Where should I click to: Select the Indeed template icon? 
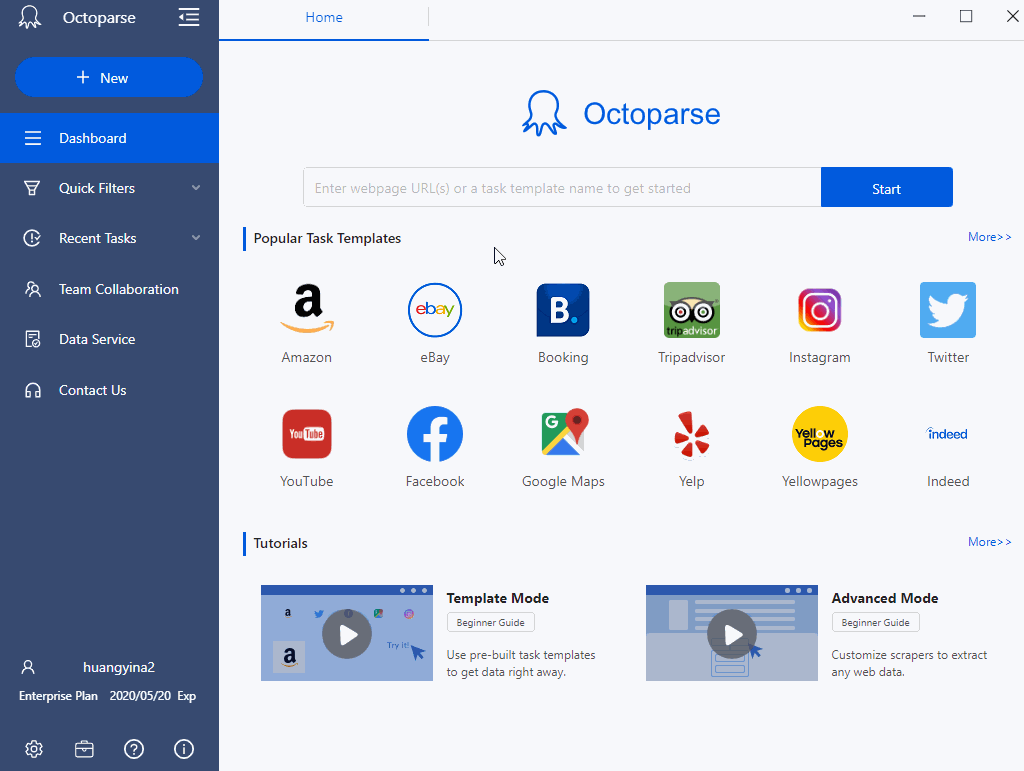pyautogui.click(x=948, y=433)
